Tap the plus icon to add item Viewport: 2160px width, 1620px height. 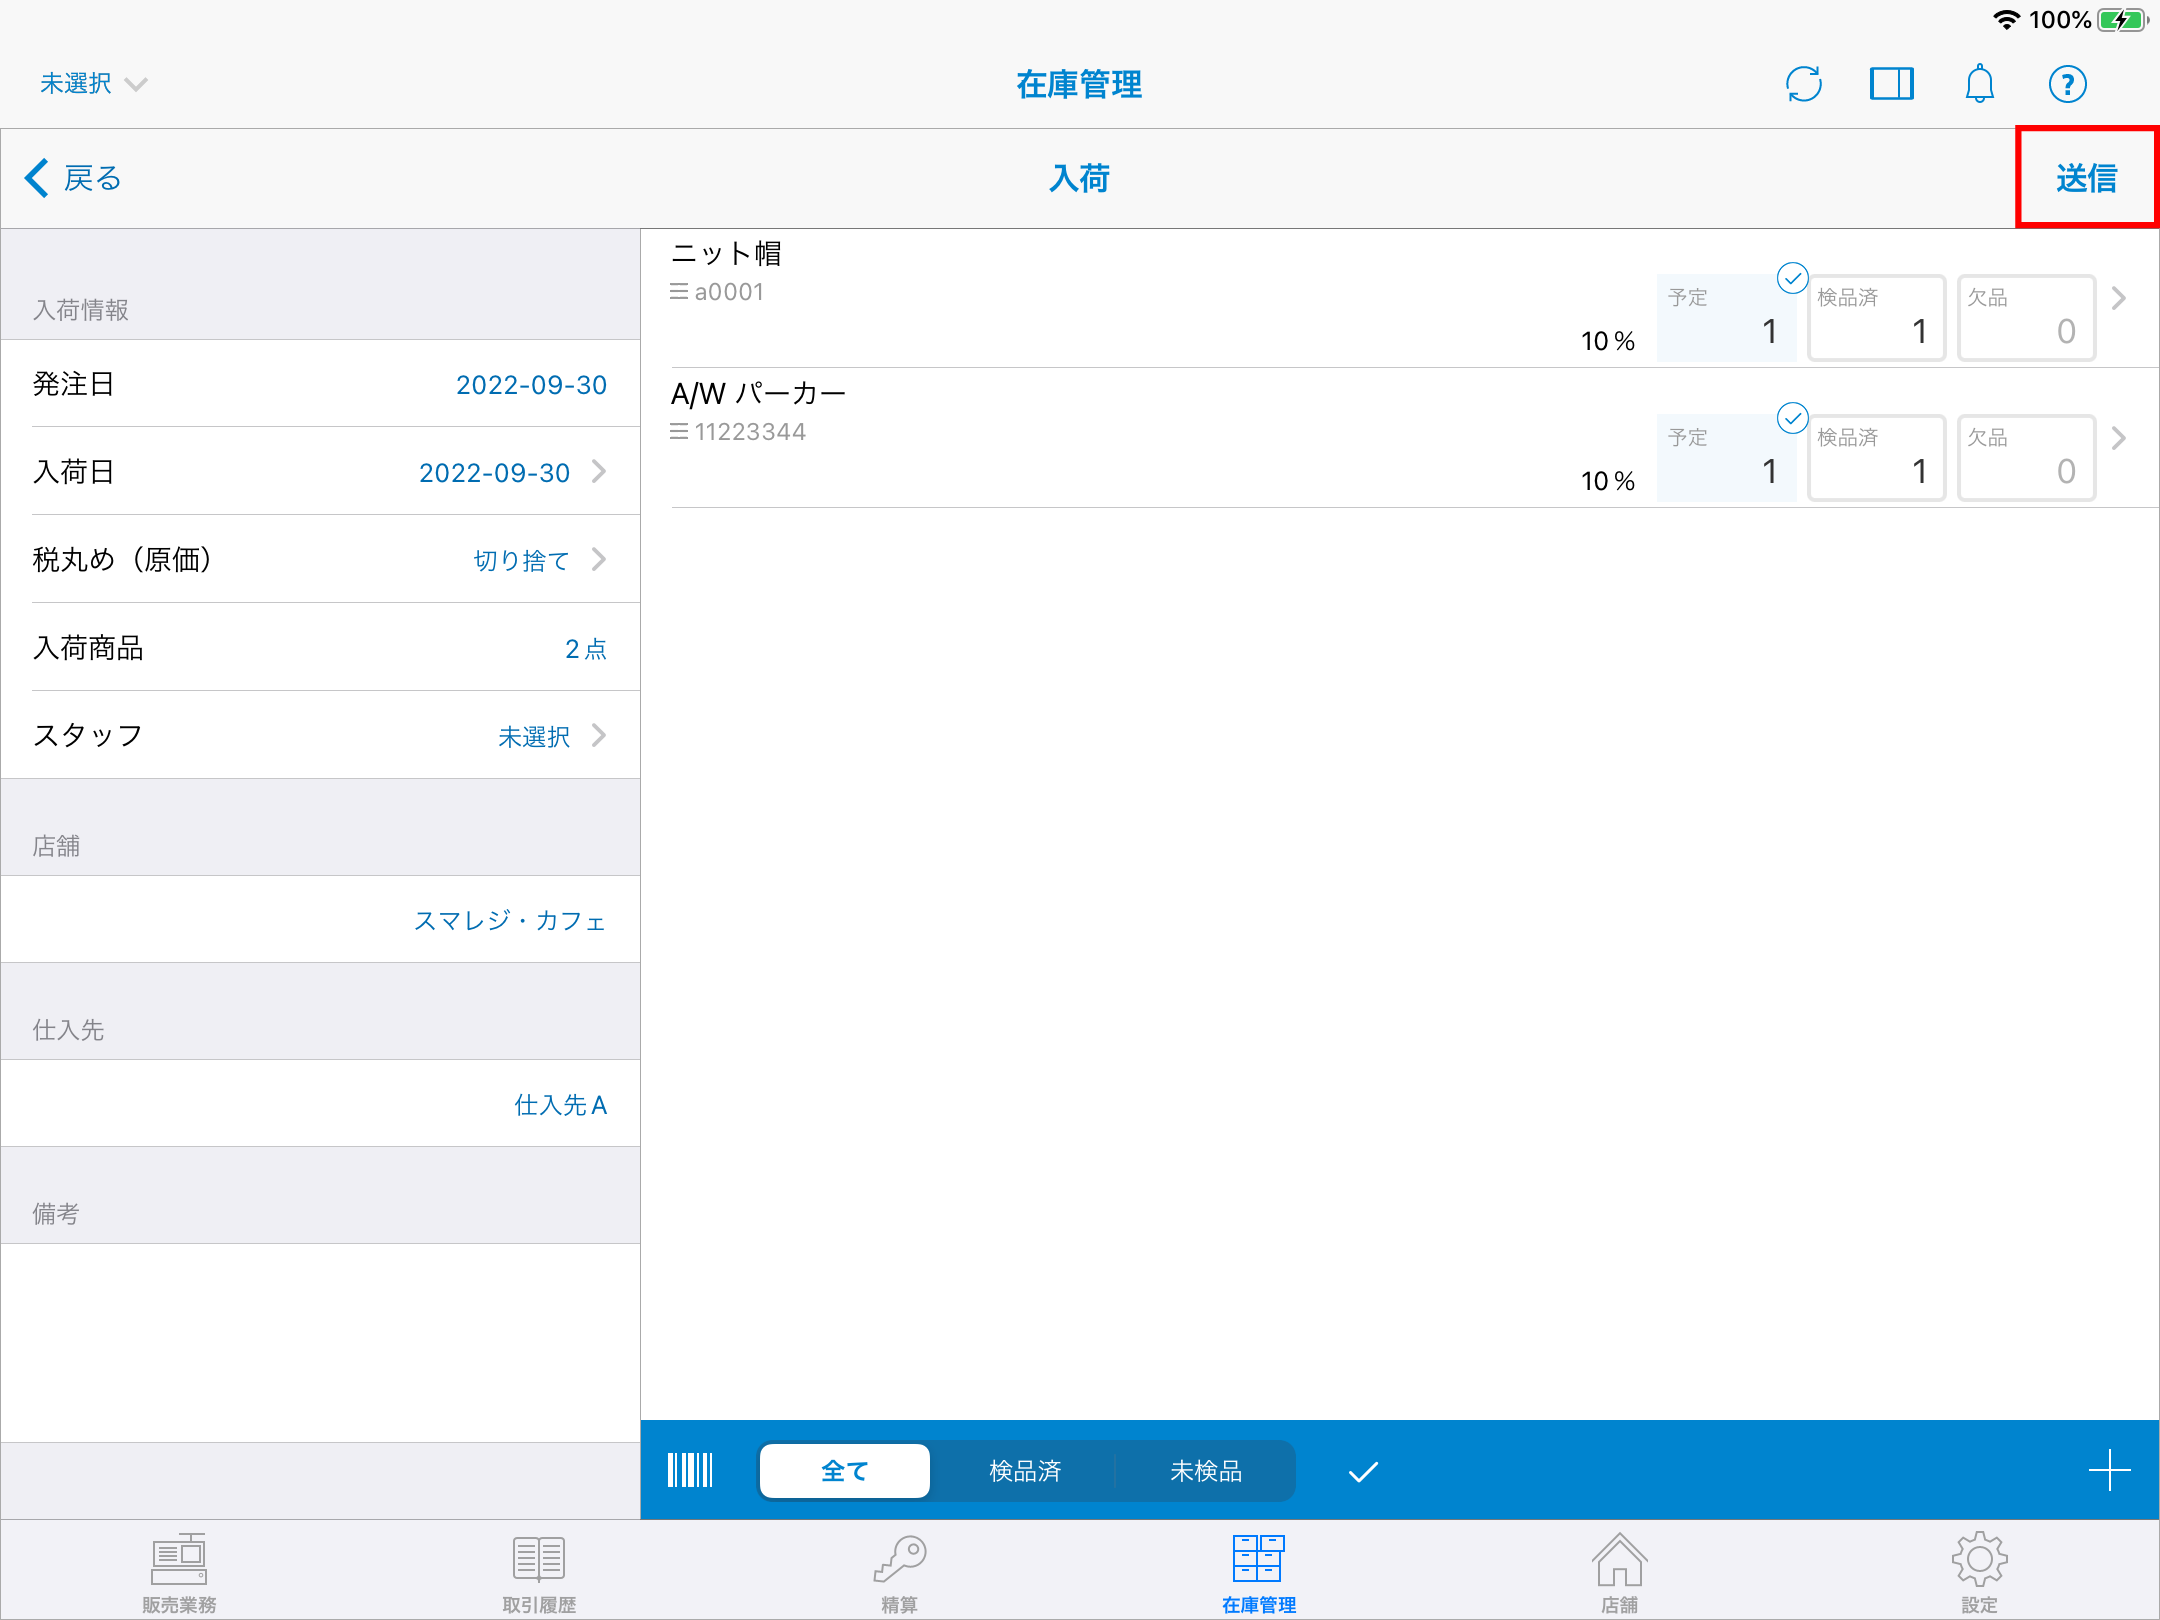[2109, 1470]
